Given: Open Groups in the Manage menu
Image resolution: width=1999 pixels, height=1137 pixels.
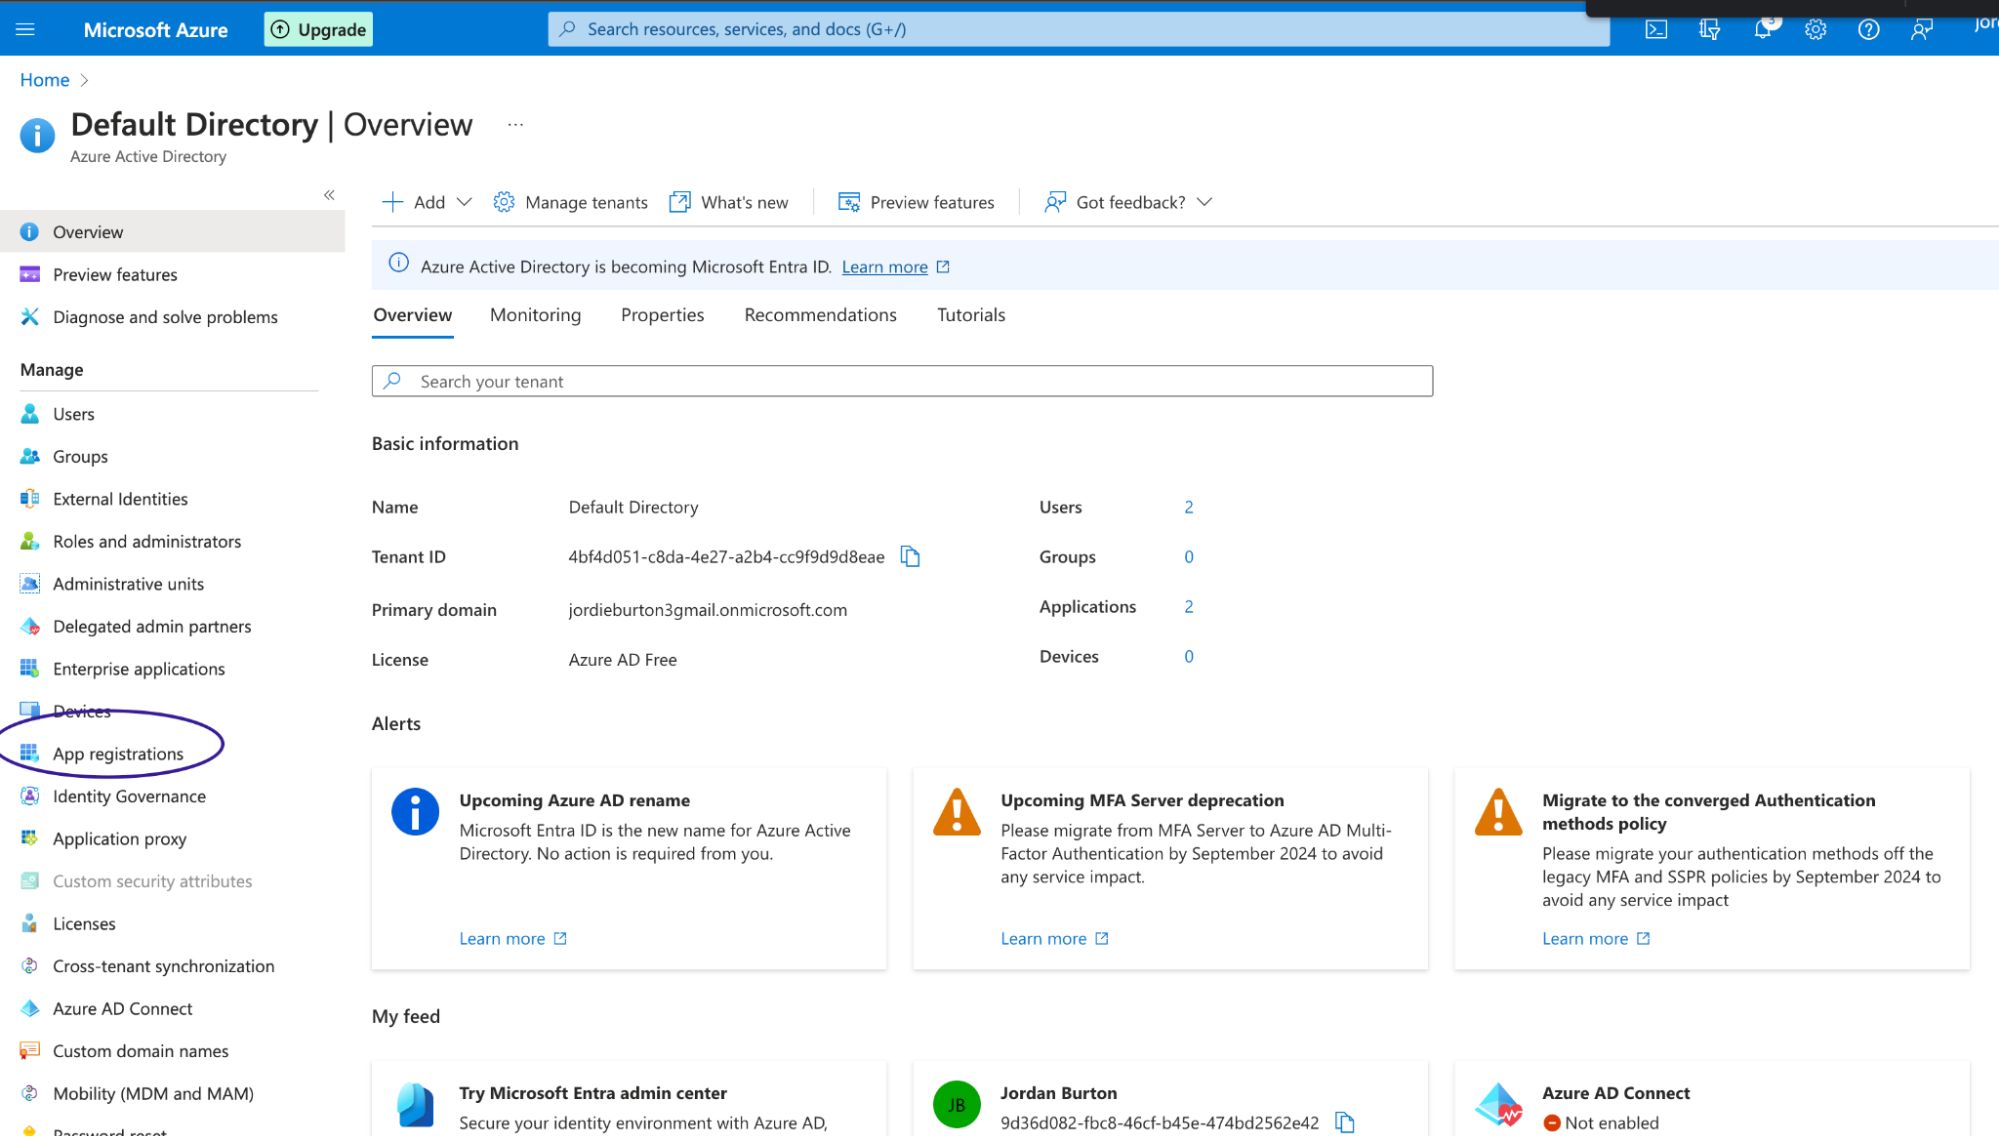Looking at the screenshot, I should click(x=80, y=457).
